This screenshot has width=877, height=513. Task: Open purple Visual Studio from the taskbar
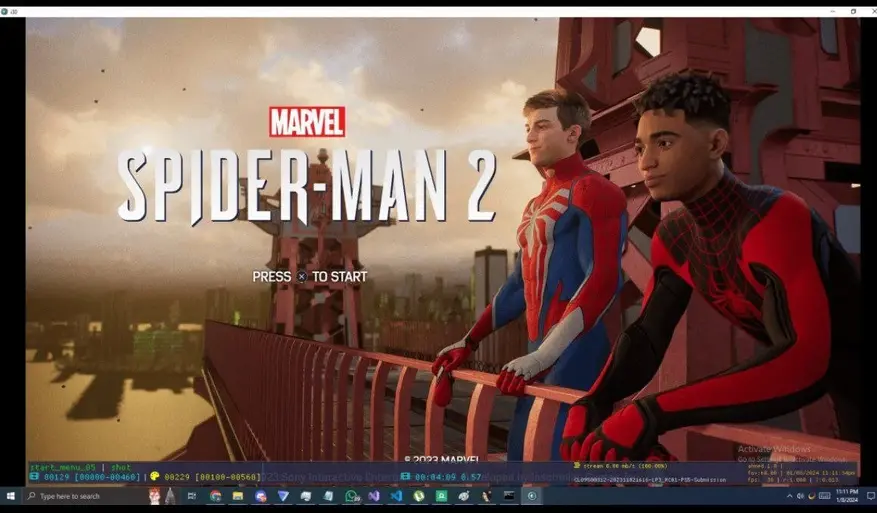(374, 496)
